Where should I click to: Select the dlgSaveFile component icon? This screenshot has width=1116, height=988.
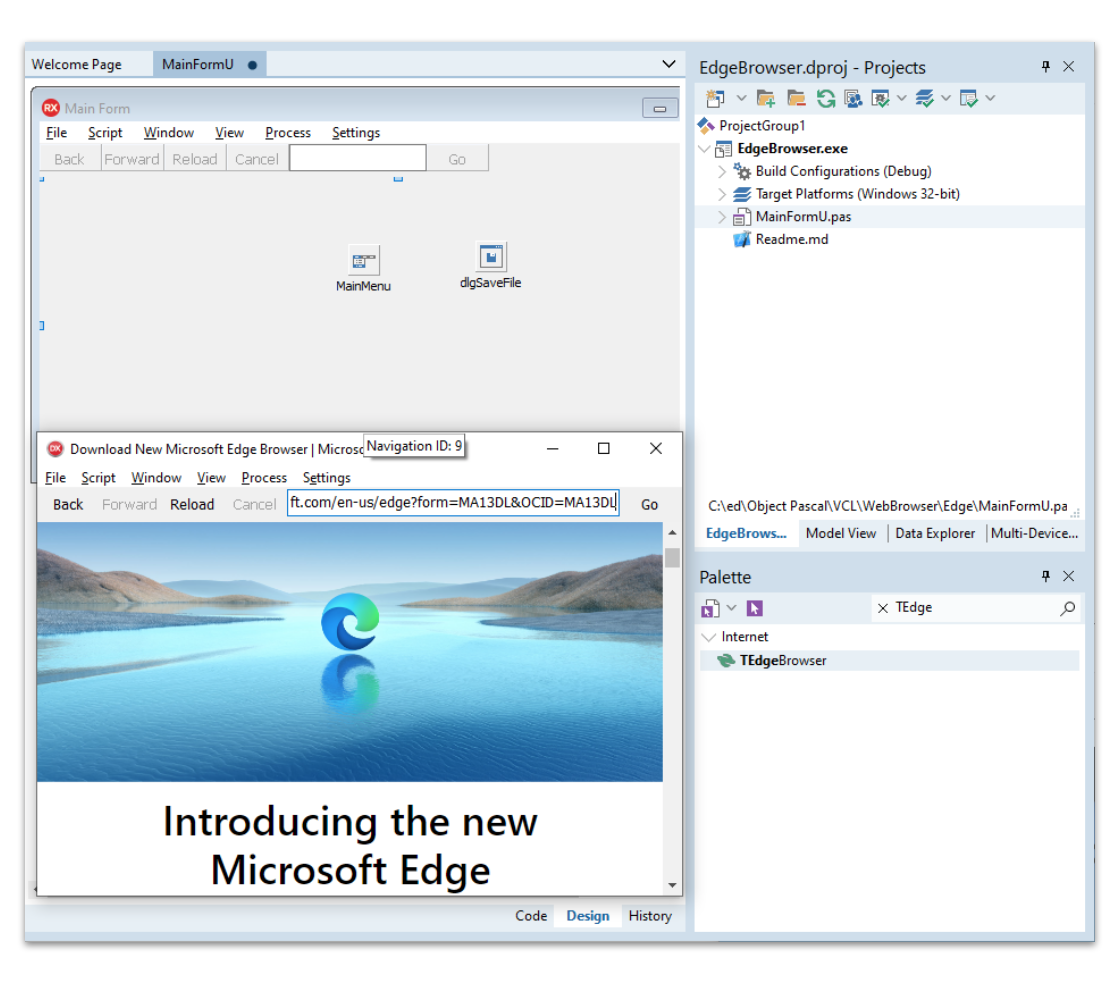click(491, 256)
